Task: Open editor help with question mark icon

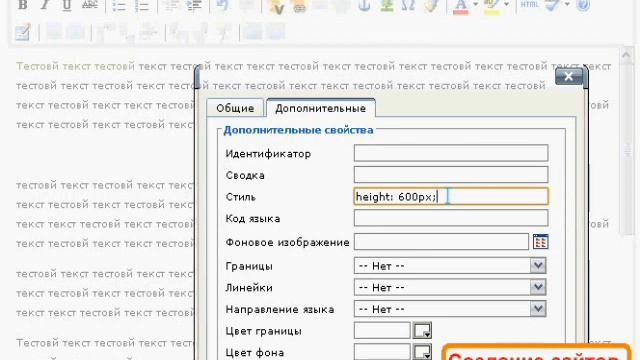Action: click(x=583, y=5)
